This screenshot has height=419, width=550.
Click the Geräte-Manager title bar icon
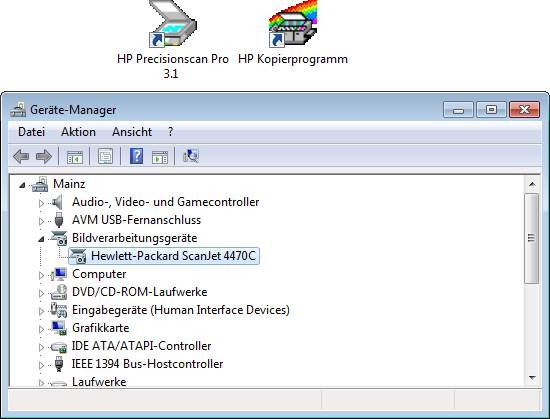pos(18,110)
